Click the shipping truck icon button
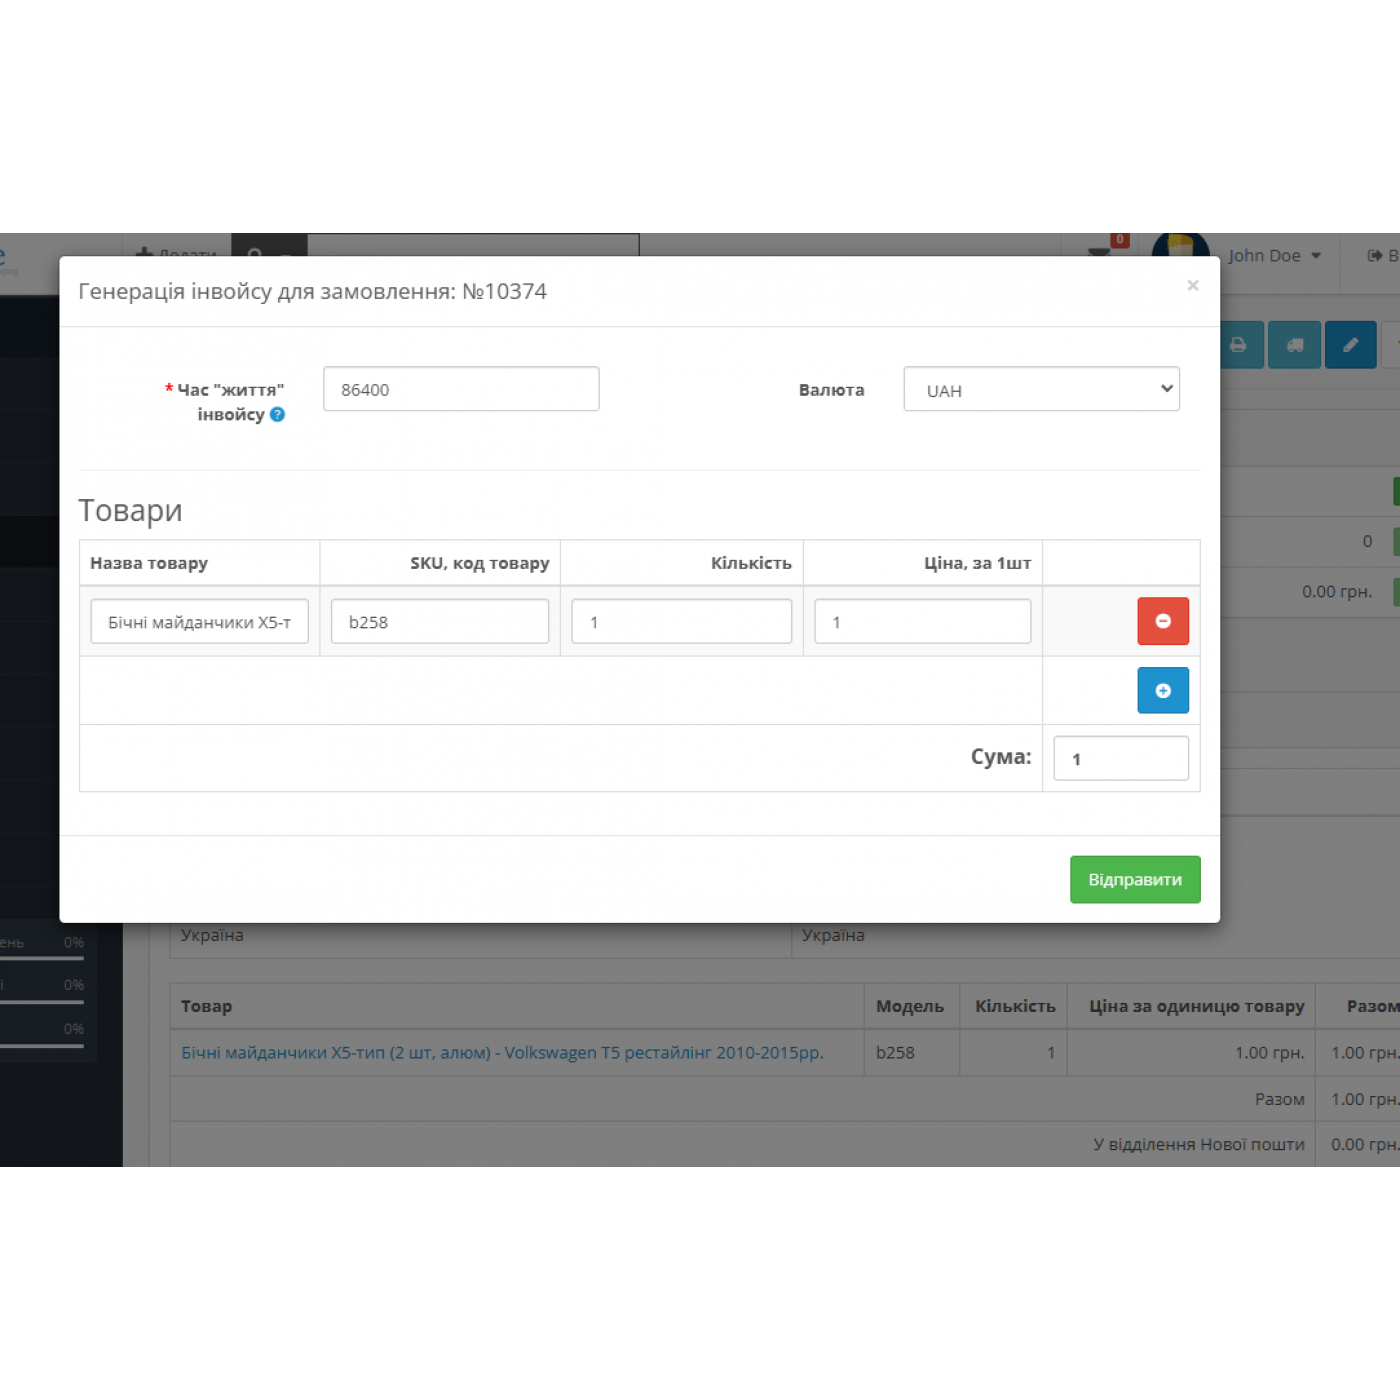 [1294, 345]
